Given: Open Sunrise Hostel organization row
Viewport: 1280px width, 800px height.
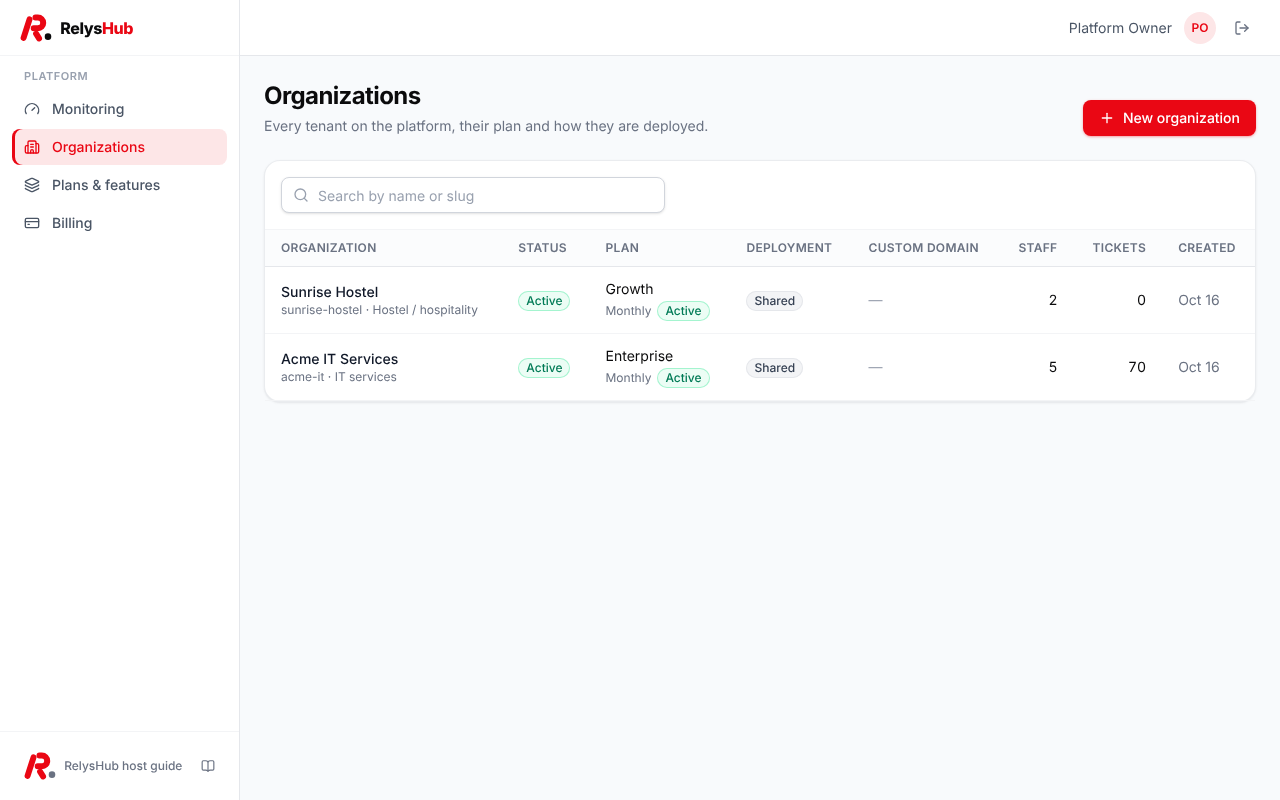Looking at the screenshot, I should click(760, 300).
